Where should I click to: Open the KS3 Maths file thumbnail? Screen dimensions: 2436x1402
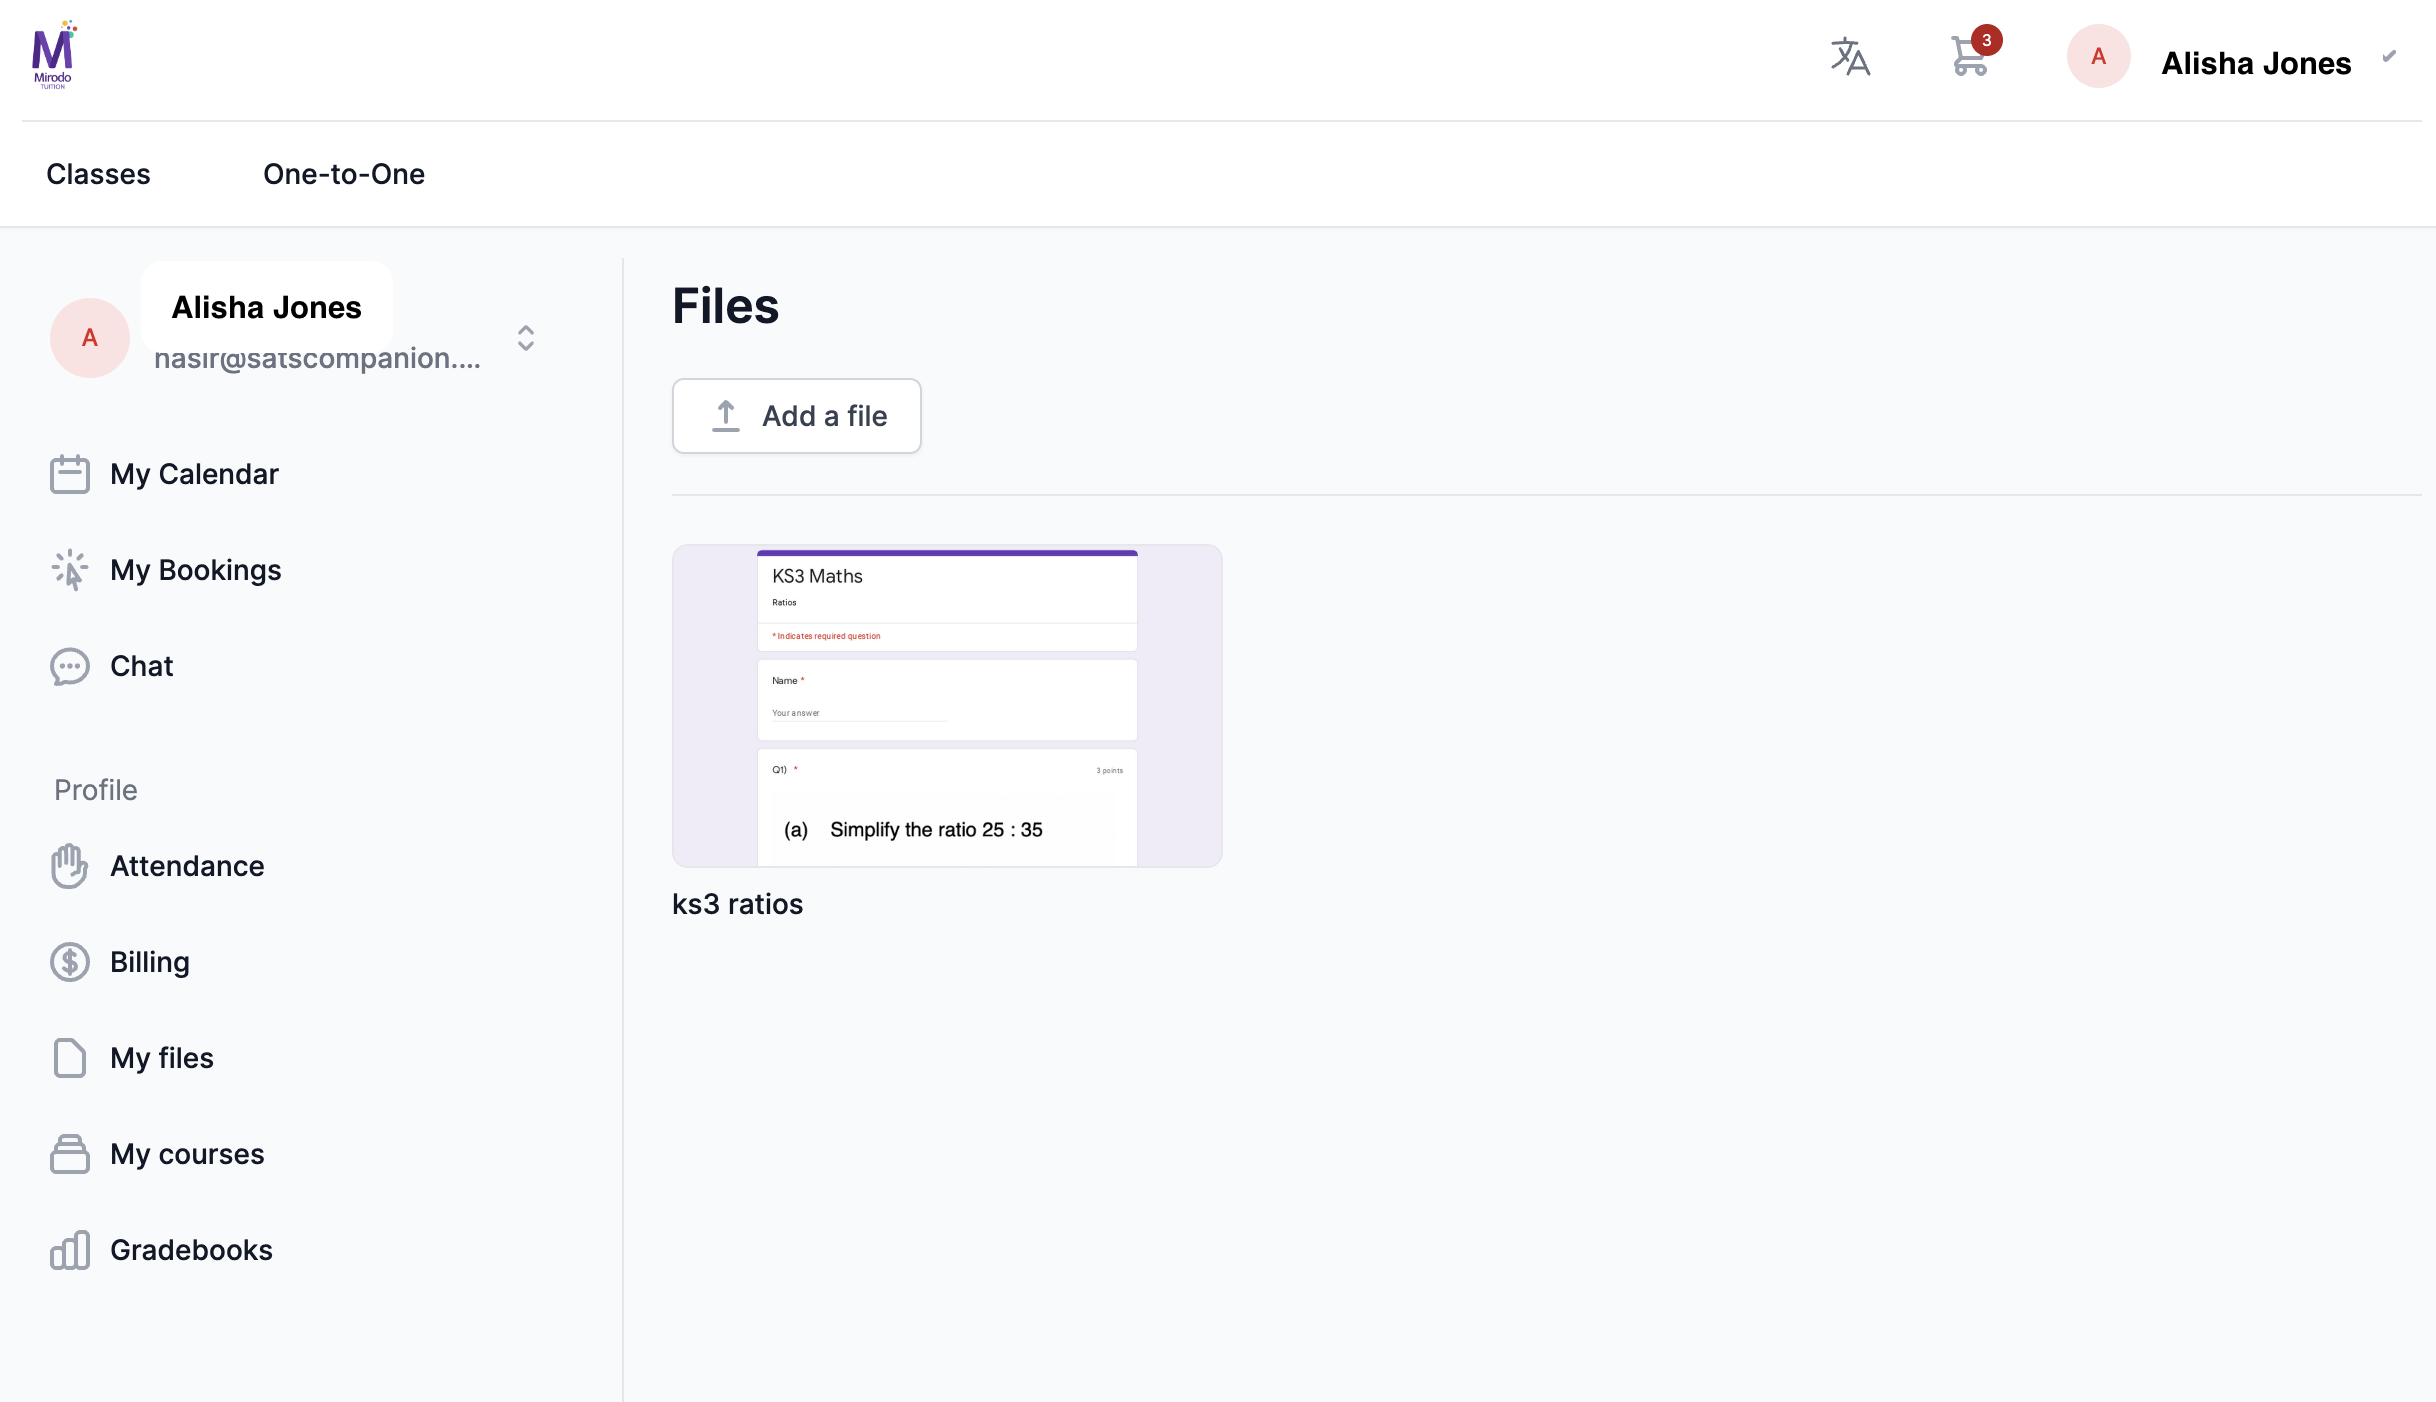(x=947, y=706)
